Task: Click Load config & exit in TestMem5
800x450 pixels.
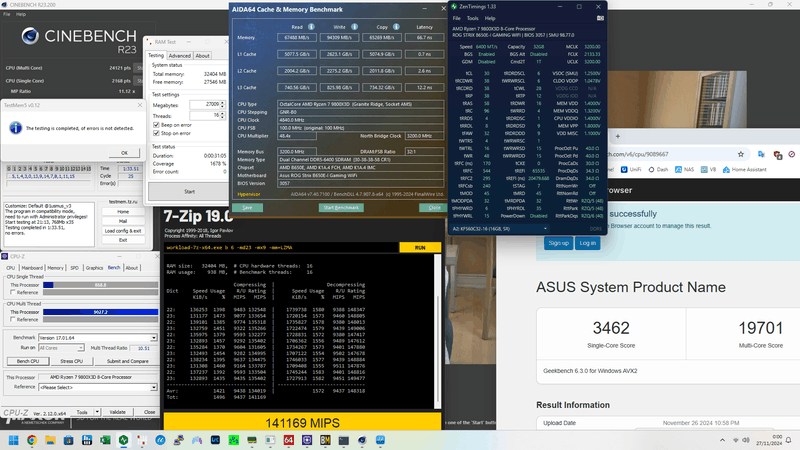Action: click(x=122, y=231)
